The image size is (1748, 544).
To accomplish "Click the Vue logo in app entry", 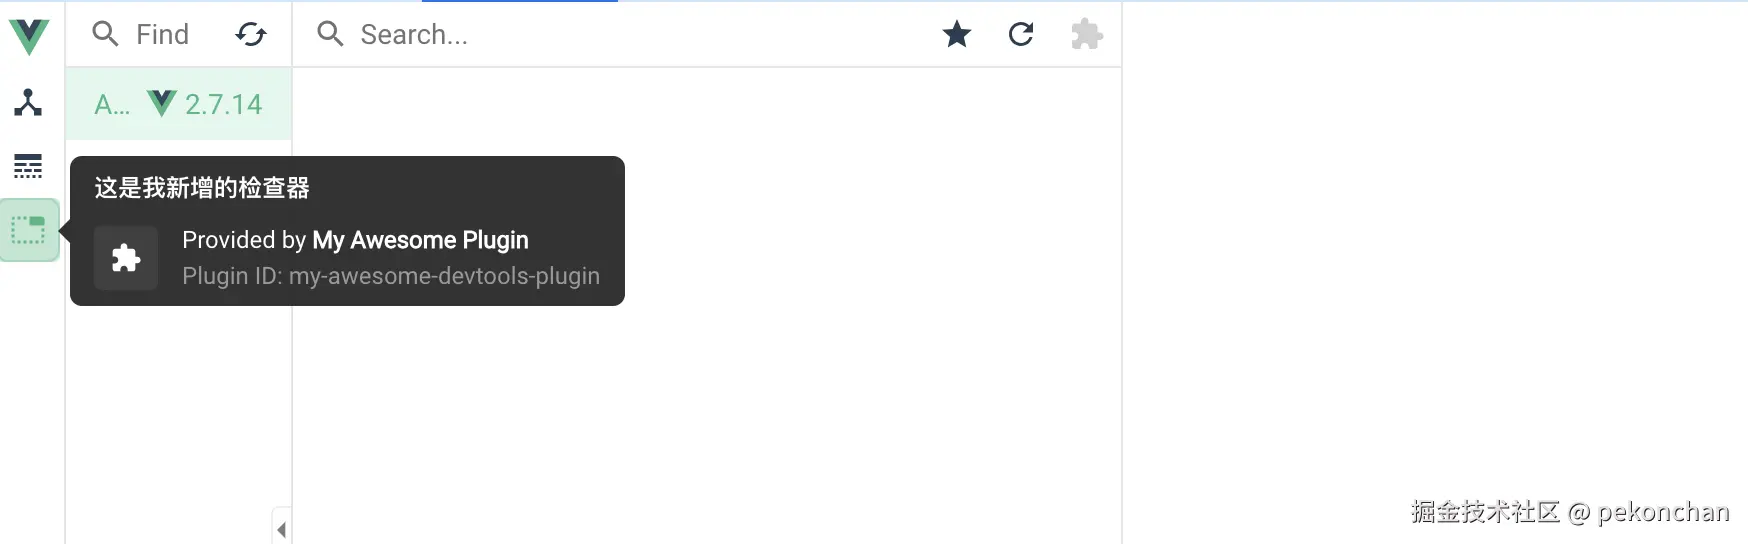I will coord(162,103).
